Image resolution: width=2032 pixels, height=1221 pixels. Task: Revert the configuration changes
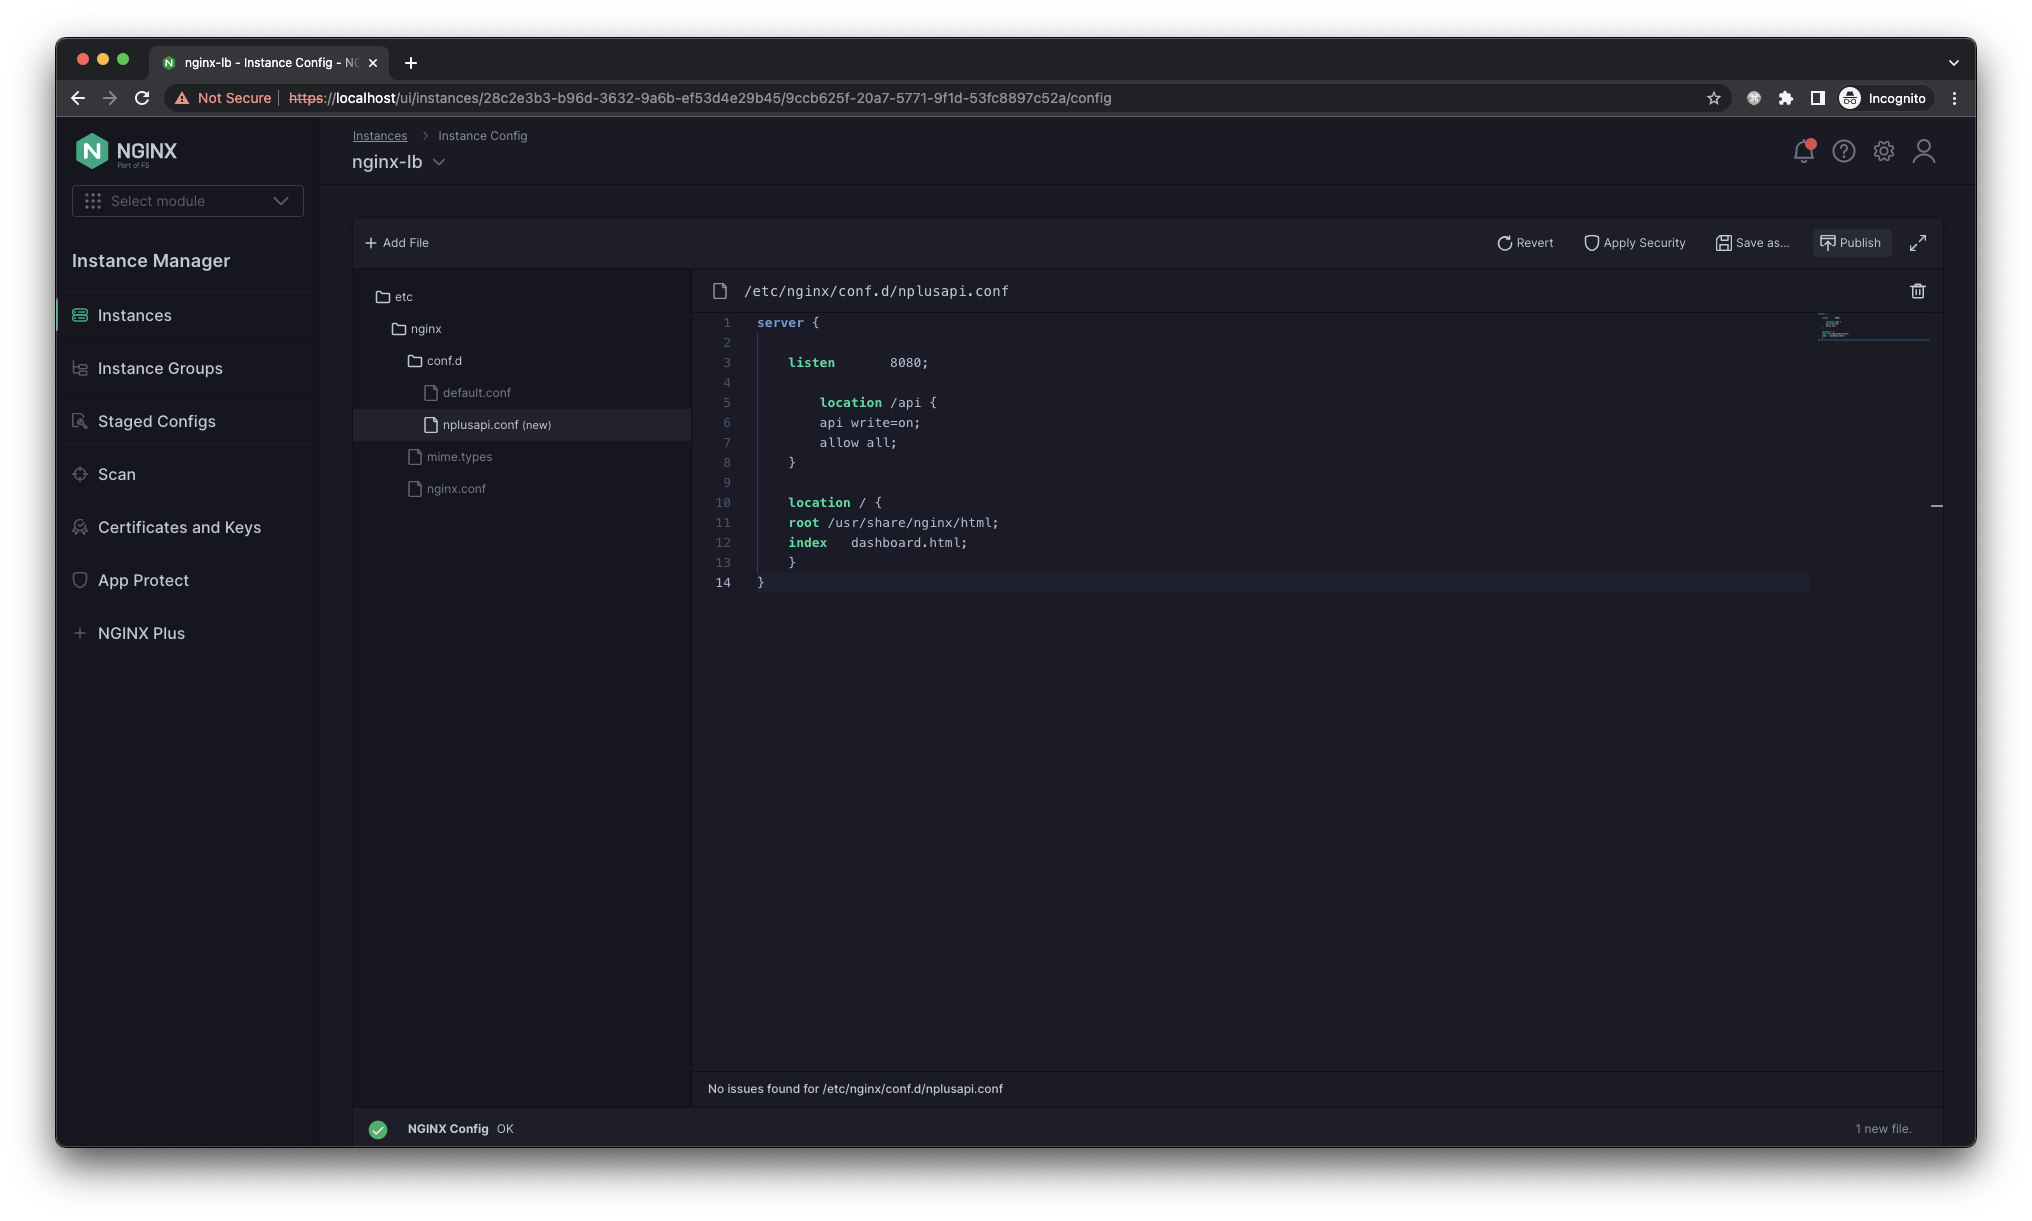[1524, 243]
